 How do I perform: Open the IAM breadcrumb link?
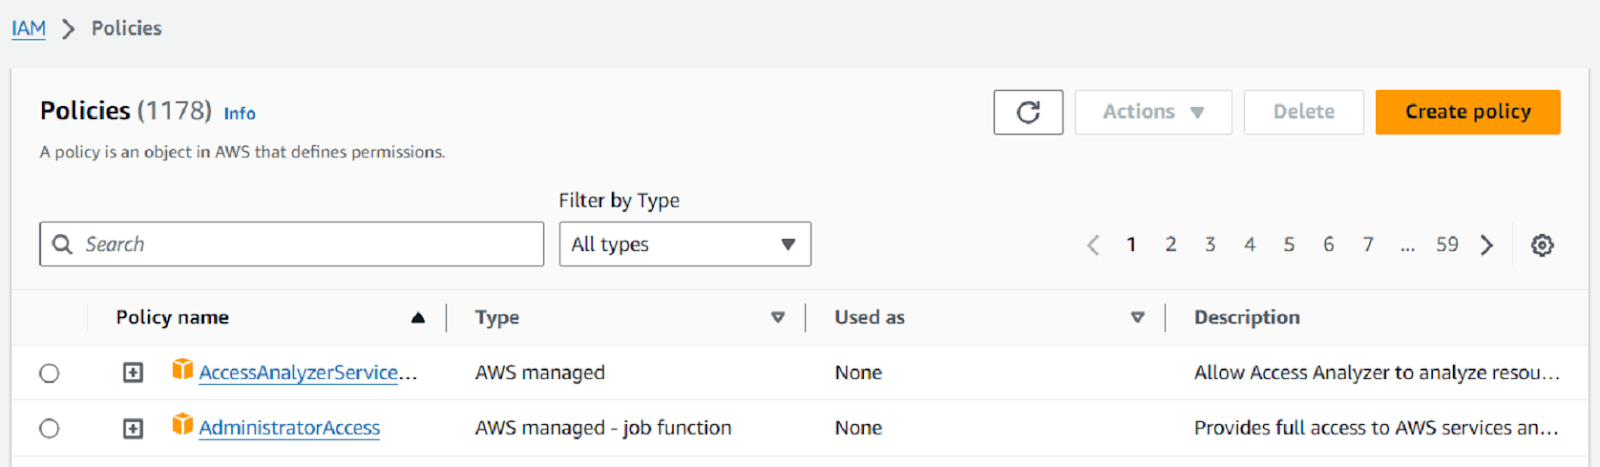[28, 28]
